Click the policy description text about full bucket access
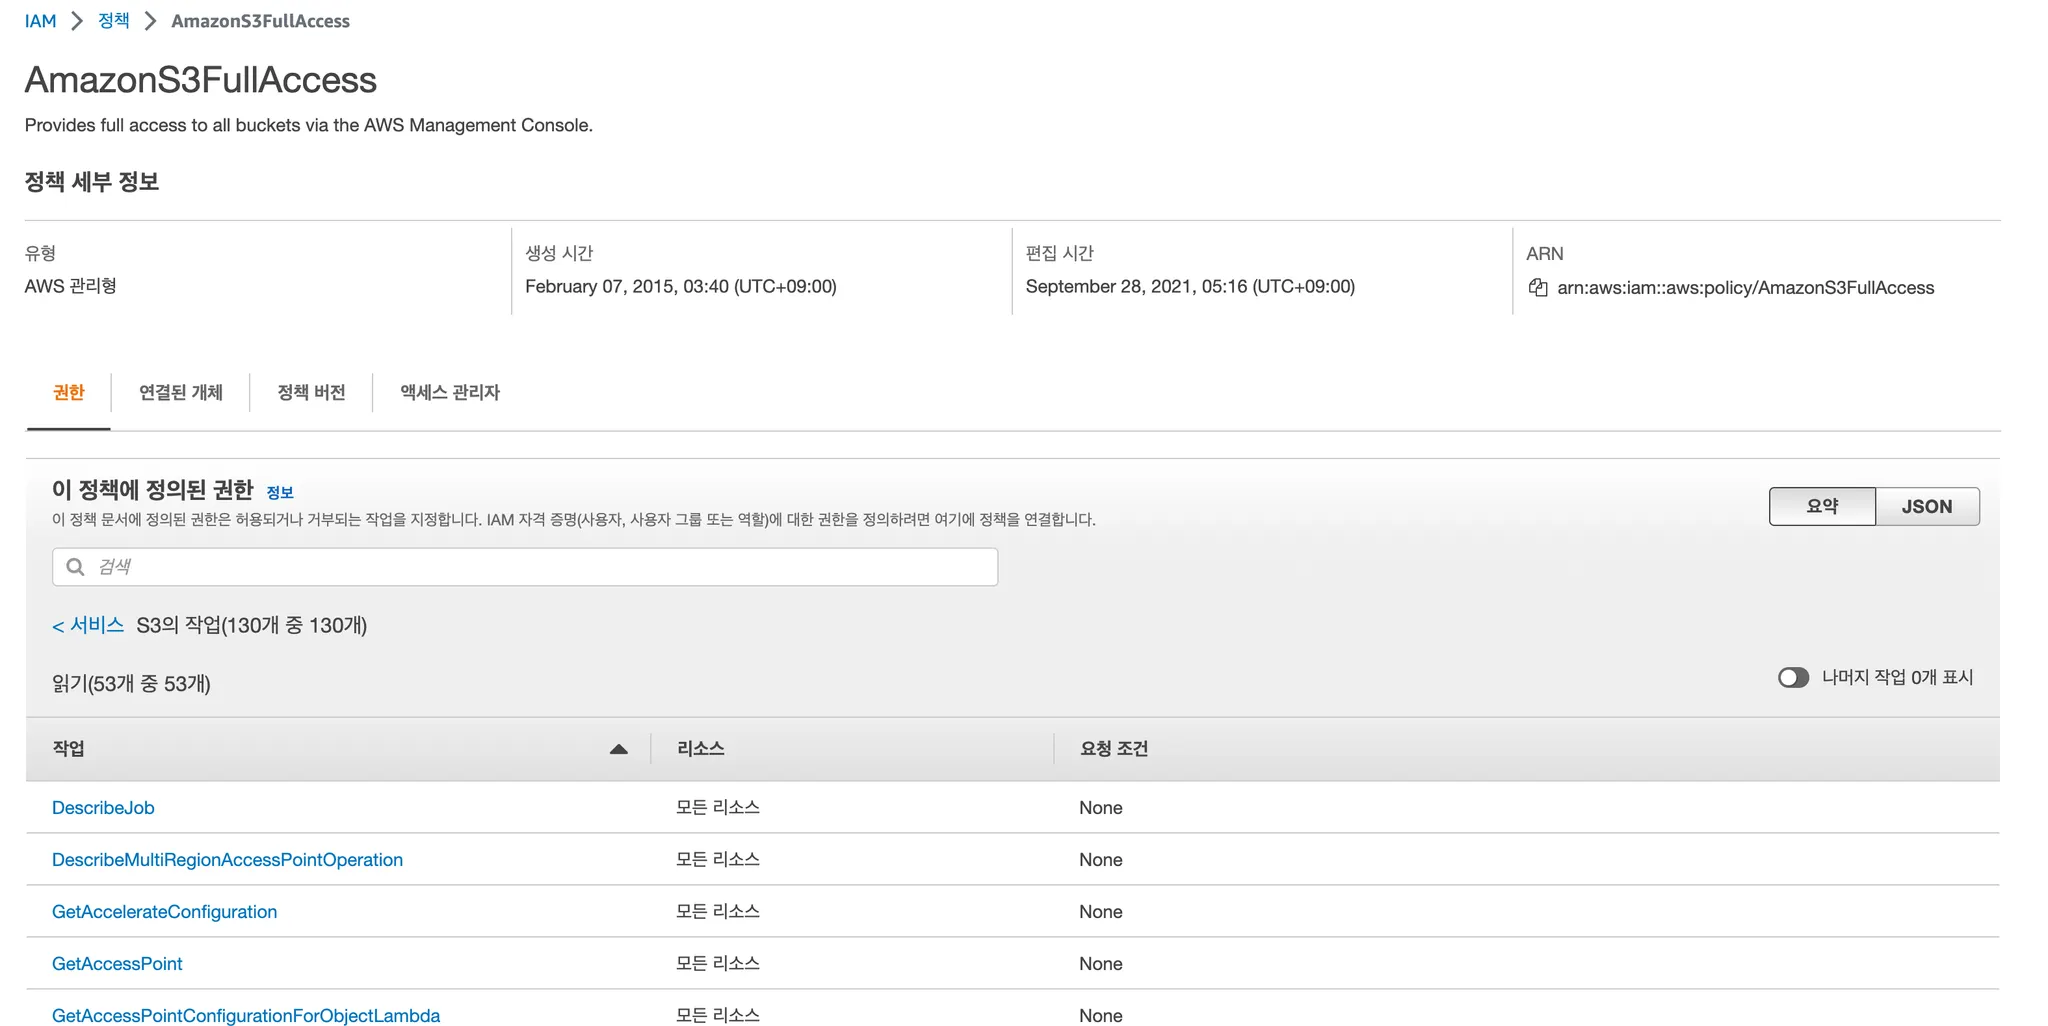 click(x=309, y=125)
